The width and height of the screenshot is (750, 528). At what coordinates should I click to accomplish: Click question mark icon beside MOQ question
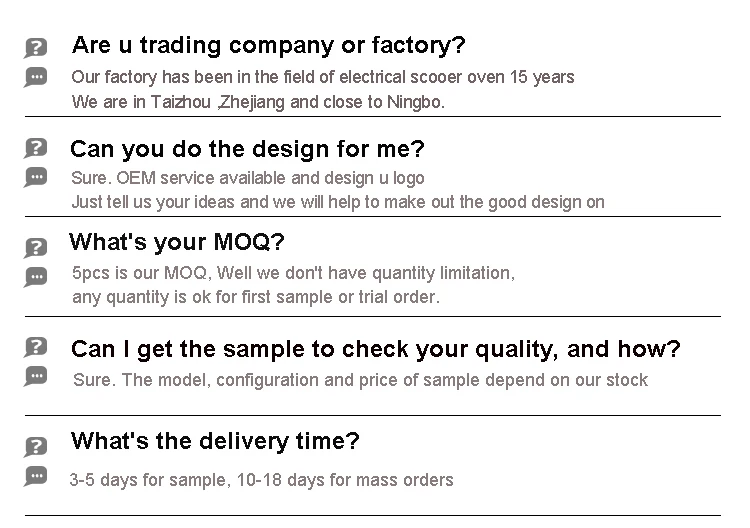pyautogui.click(x=36, y=246)
